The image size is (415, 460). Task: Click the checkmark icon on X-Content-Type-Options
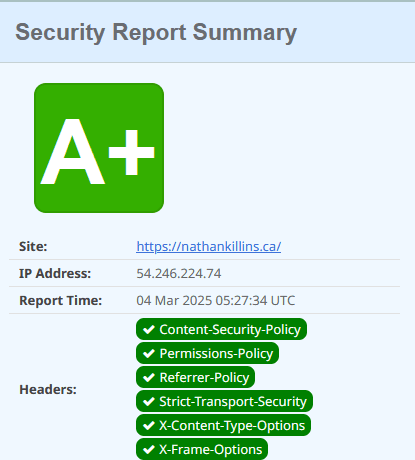149,425
